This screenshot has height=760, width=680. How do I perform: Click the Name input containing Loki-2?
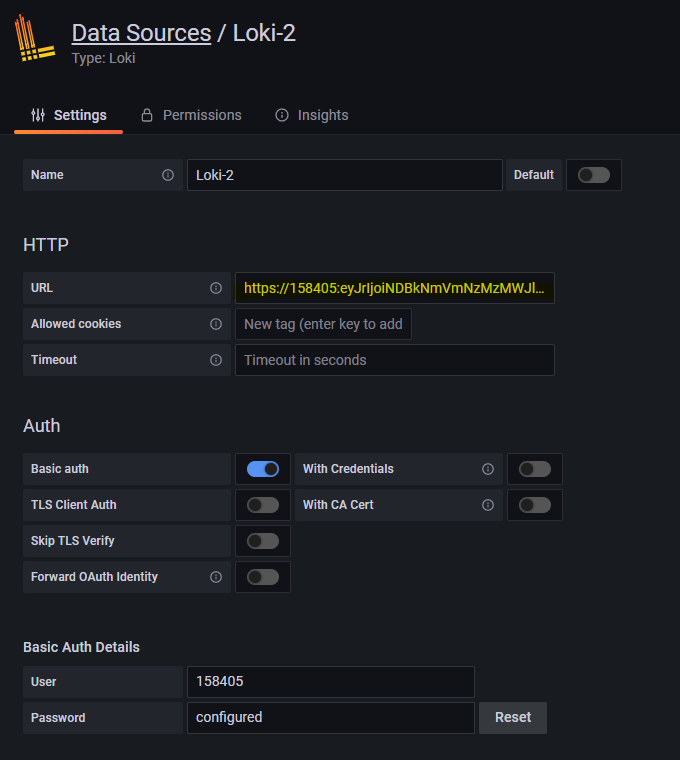[345, 175]
